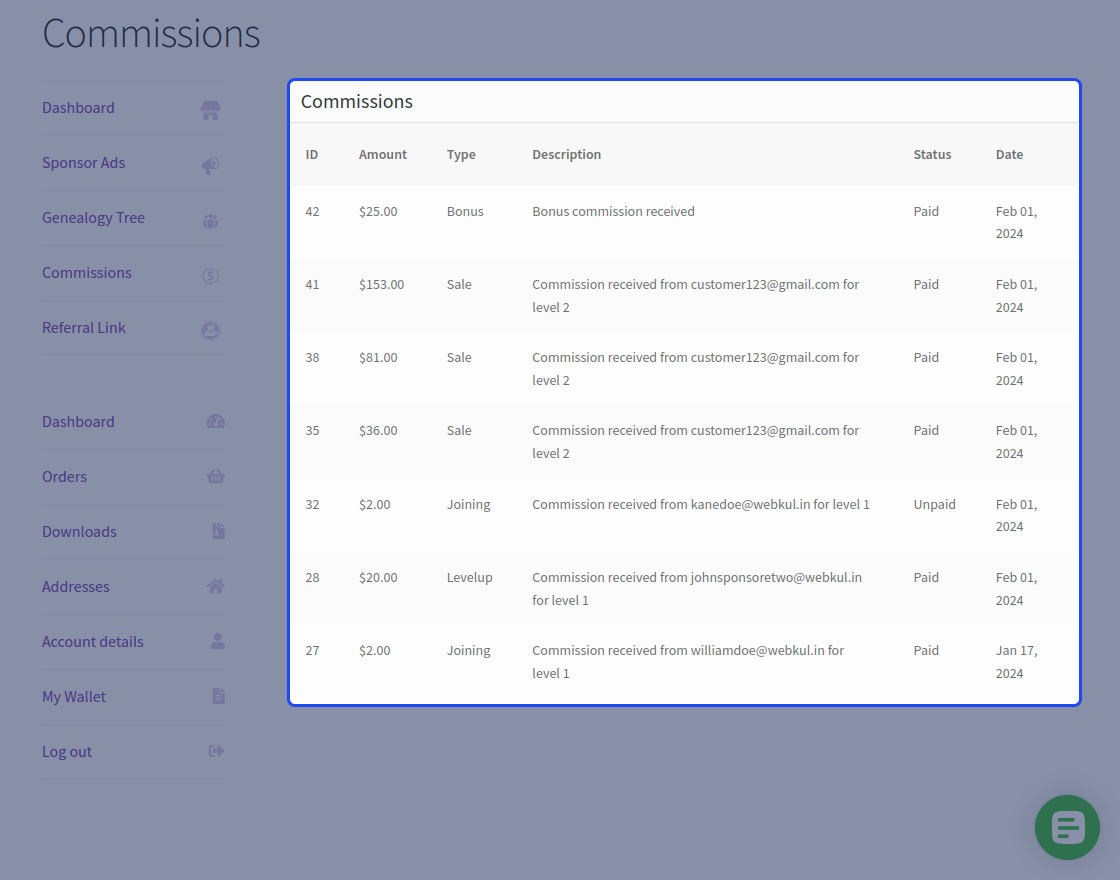Click the dollar coin icon beside Commissions
Viewport: 1120px width, 880px height.
[210, 275]
